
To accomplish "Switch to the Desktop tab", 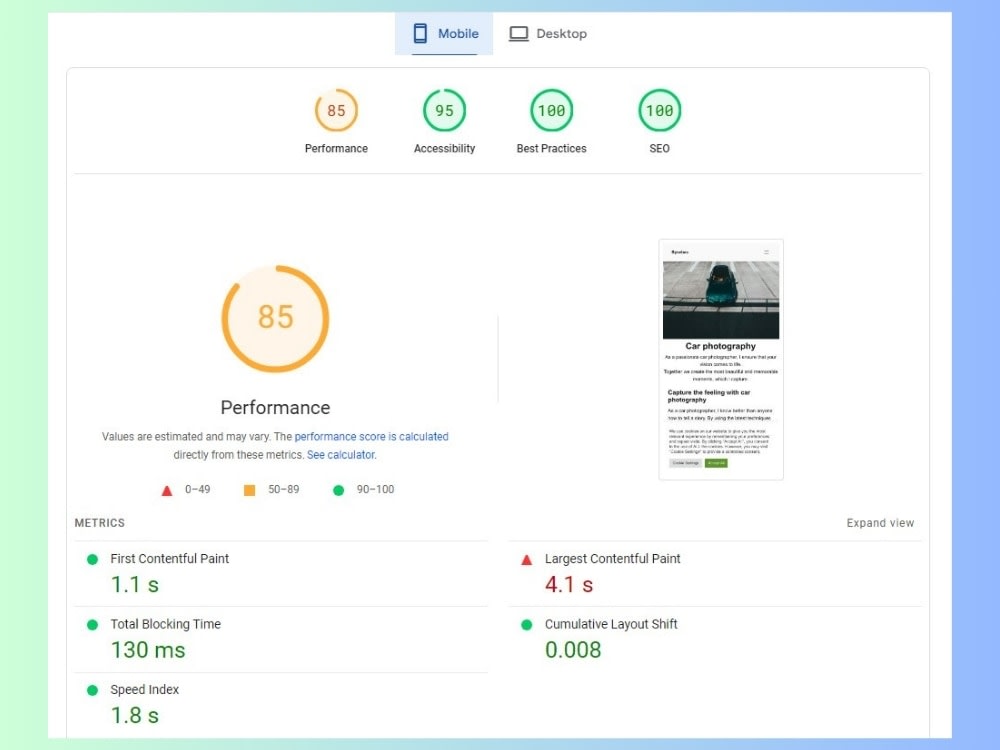I will [547, 34].
